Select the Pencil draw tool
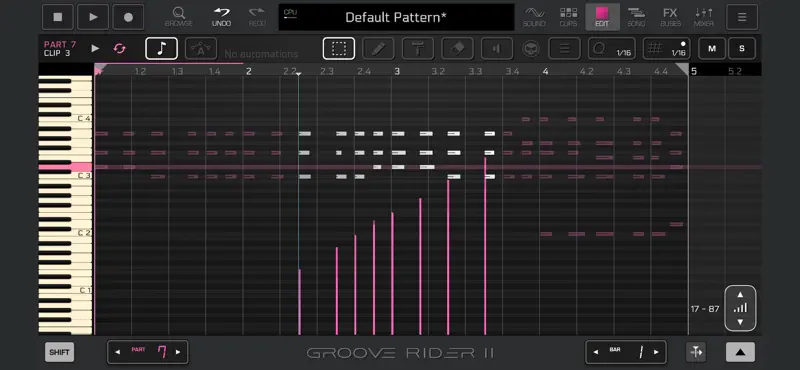800x370 pixels. pyautogui.click(x=378, y=48)
